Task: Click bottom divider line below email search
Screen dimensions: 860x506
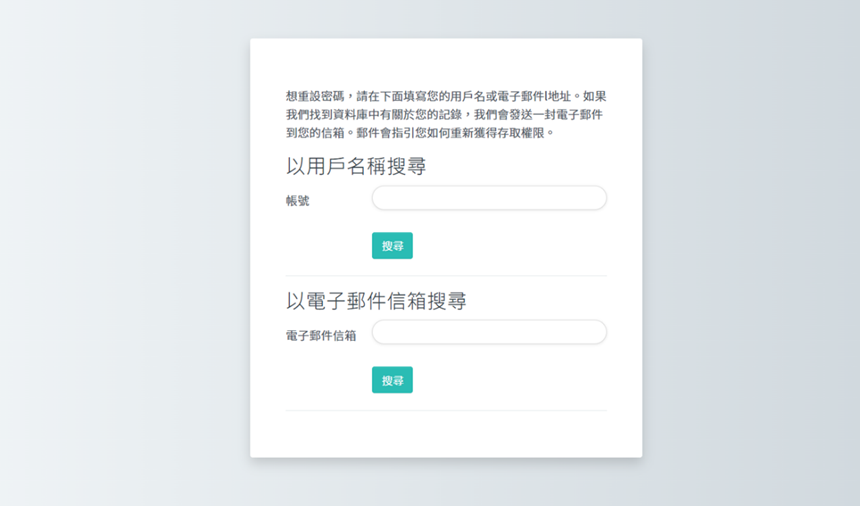Action: [446, 410]
